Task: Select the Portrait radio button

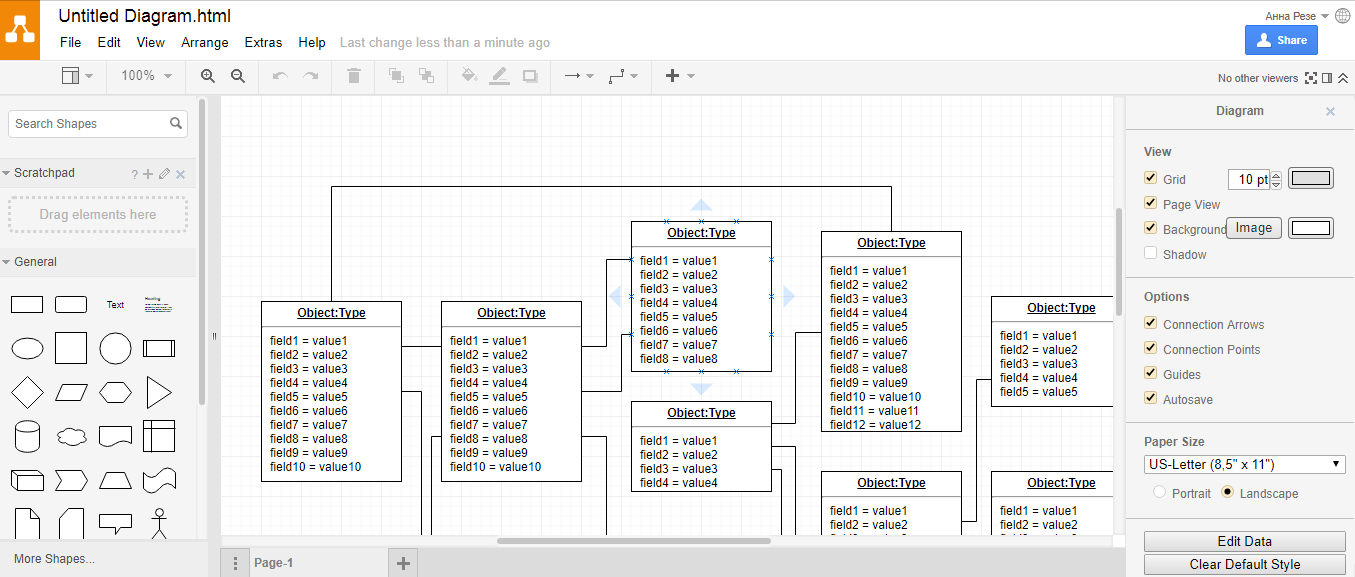Action: coord(1160,493)
